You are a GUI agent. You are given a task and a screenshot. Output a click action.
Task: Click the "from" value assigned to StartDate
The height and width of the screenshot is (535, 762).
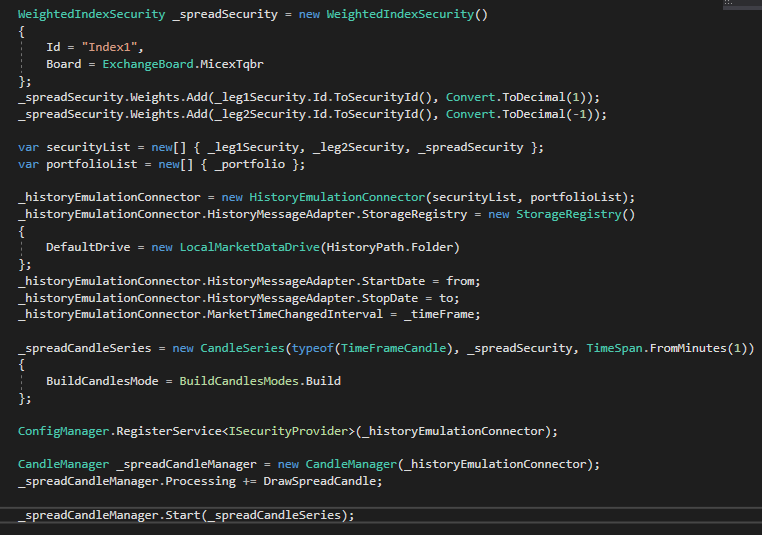click(x=460, y=281)
